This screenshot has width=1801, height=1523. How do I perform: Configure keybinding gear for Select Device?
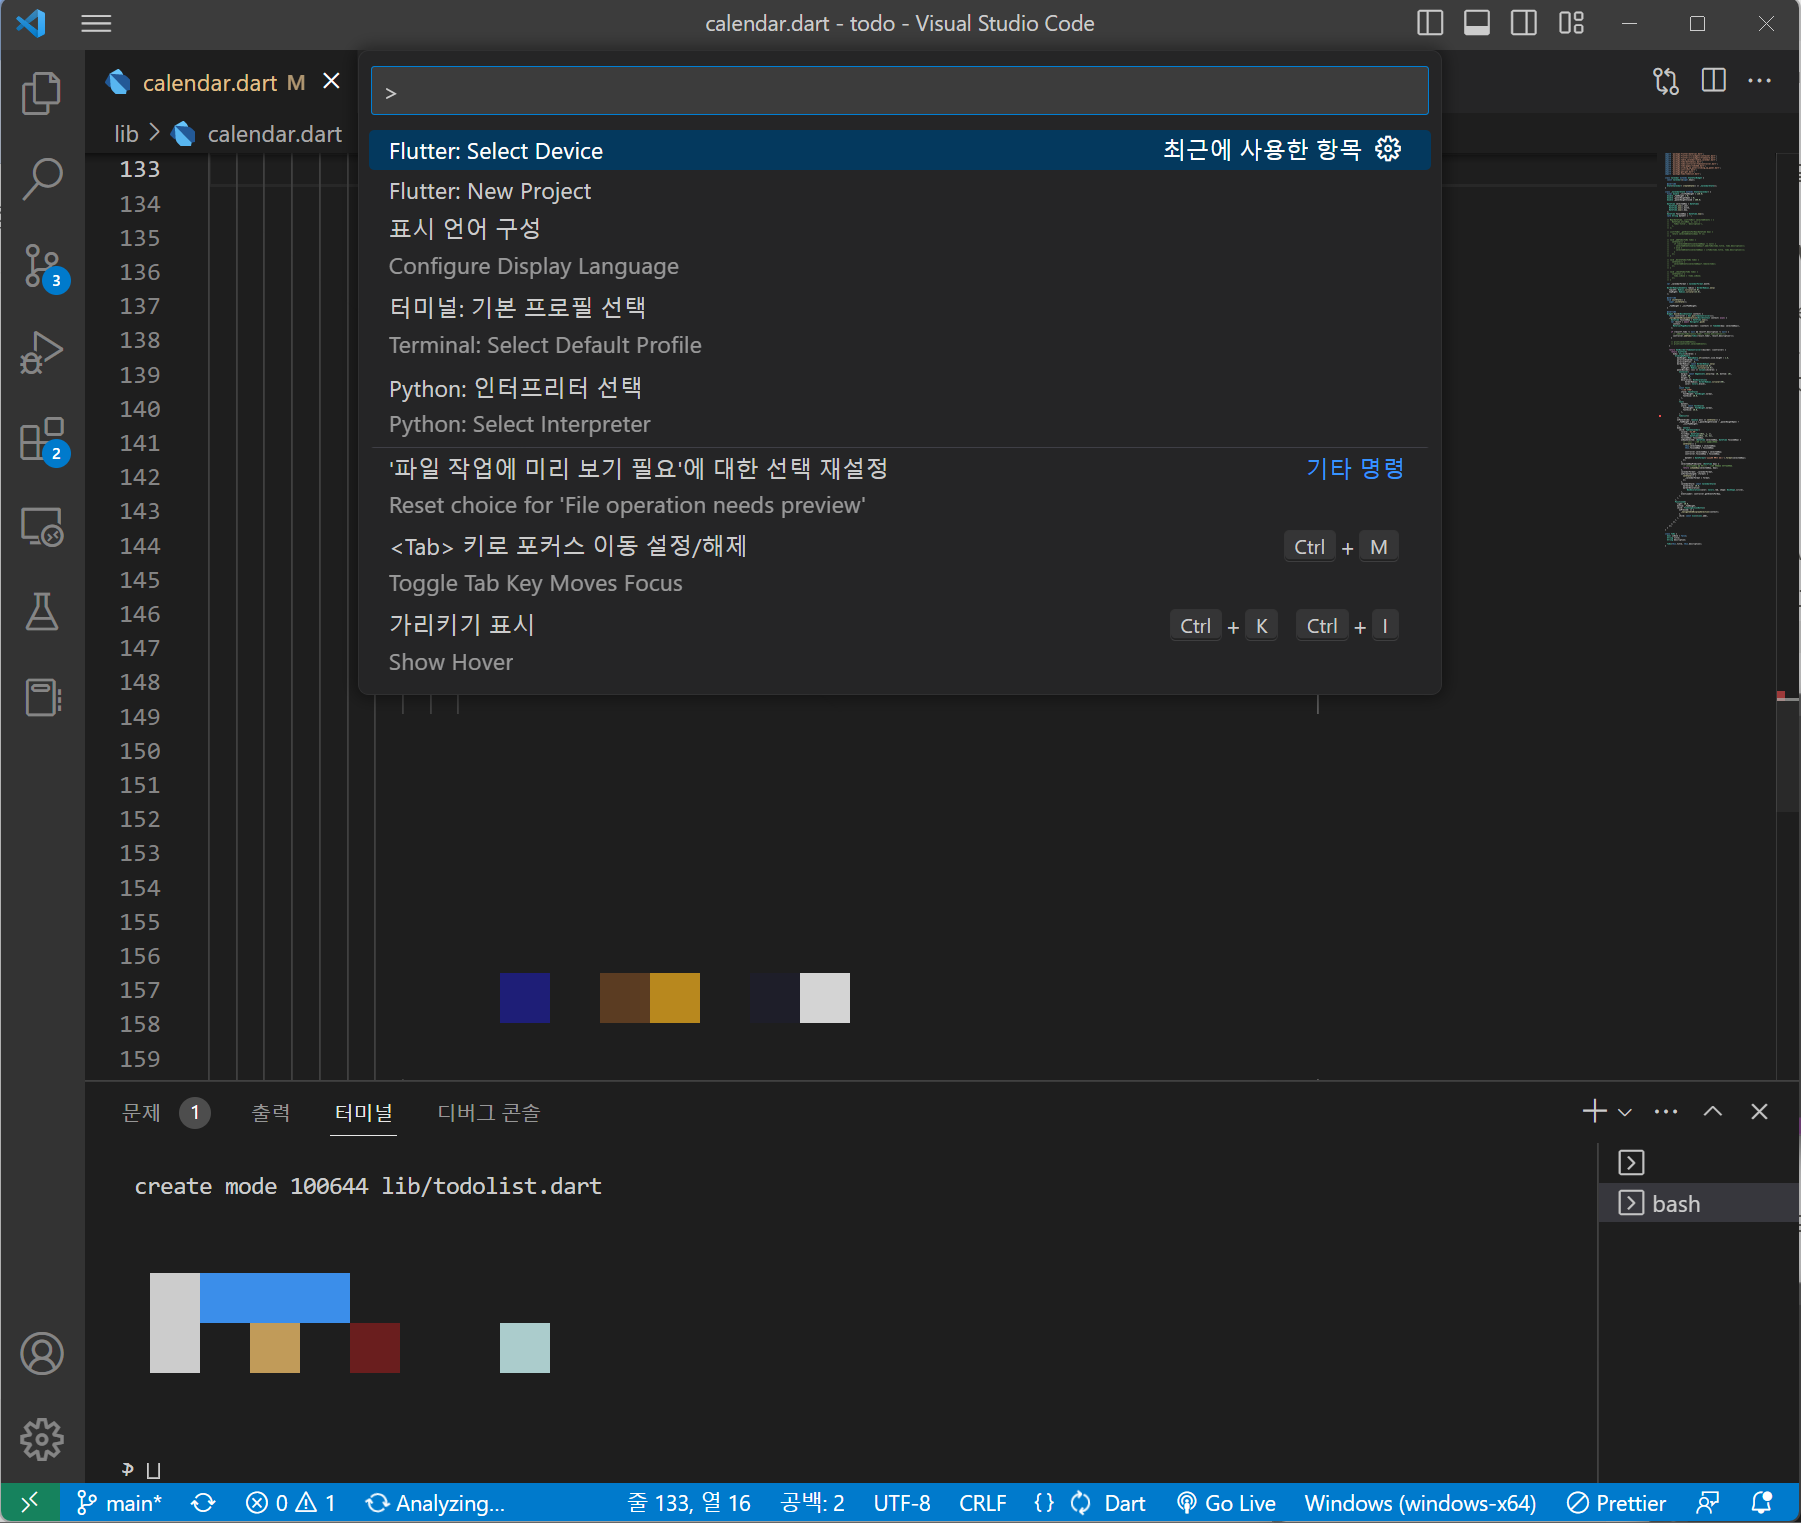pyautogui.click(x=1388, y=150)
